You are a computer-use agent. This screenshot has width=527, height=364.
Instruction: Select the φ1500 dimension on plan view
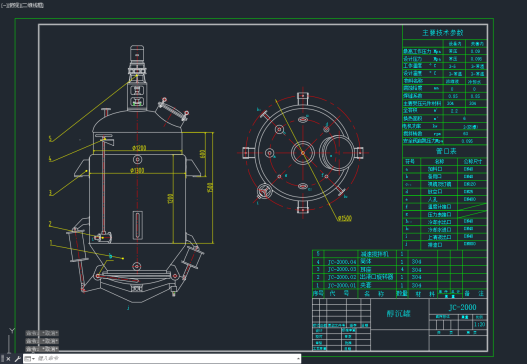tap(344, 218)
